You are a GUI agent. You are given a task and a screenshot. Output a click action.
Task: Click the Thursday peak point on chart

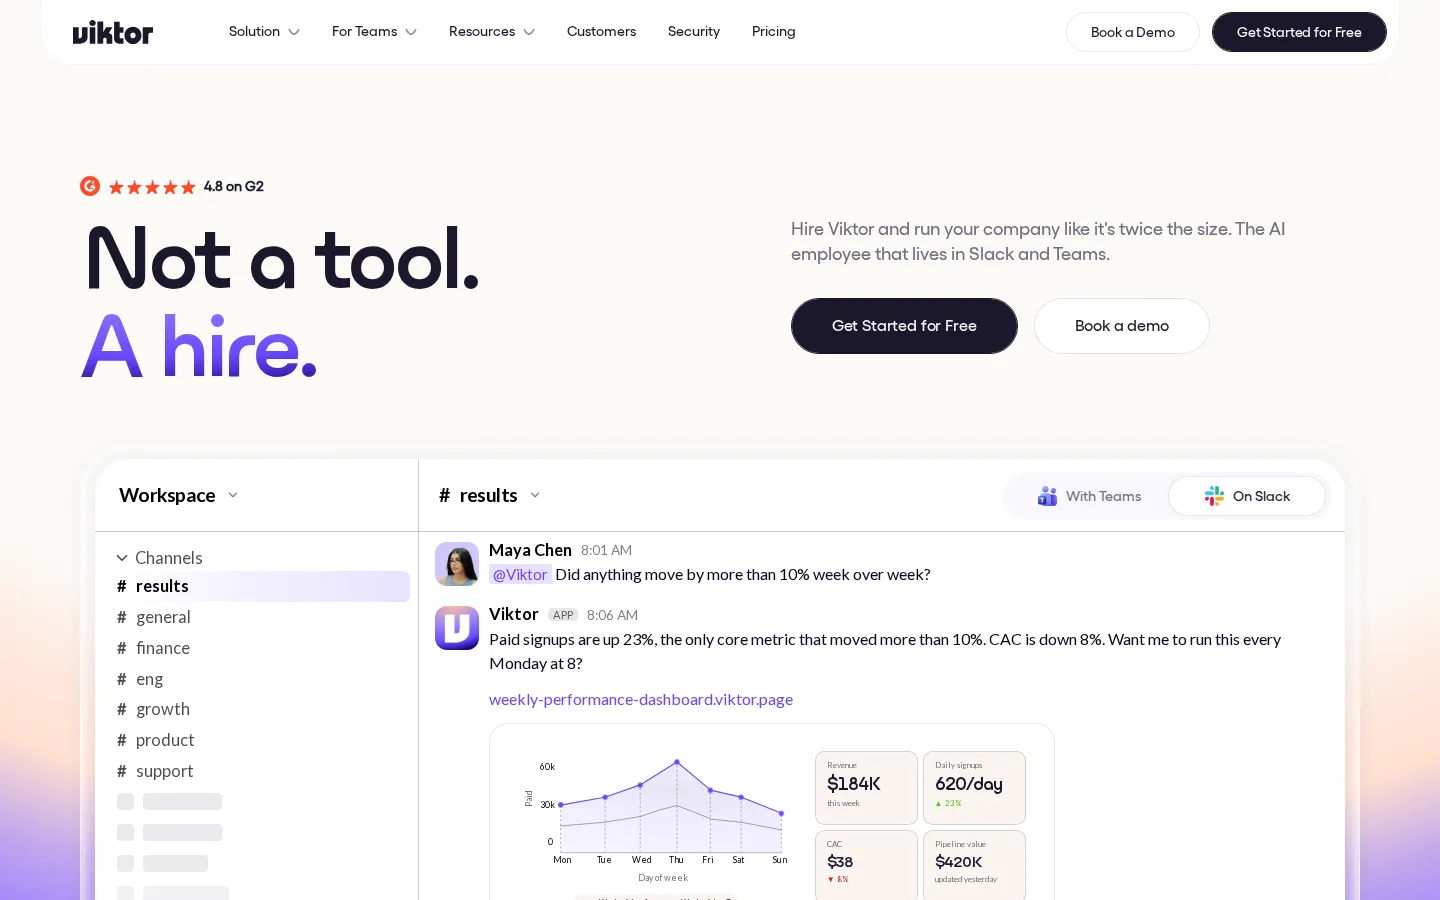tap(677, 762)
